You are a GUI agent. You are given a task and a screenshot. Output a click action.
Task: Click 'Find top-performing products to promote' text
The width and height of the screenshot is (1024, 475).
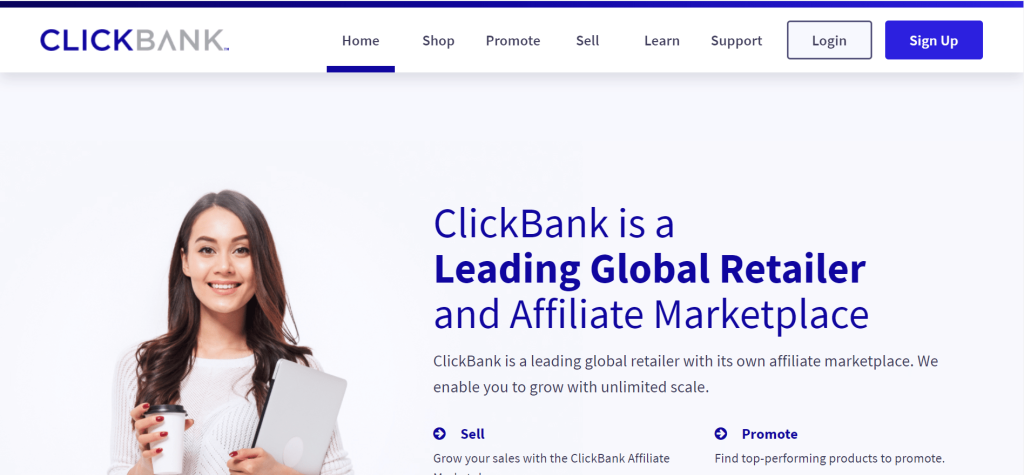[829, 458]
